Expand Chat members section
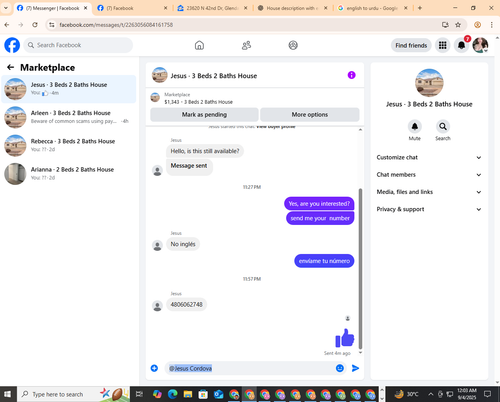Image resolution: width=500 pixels, height=402 pixels. (x=429, y=175)
